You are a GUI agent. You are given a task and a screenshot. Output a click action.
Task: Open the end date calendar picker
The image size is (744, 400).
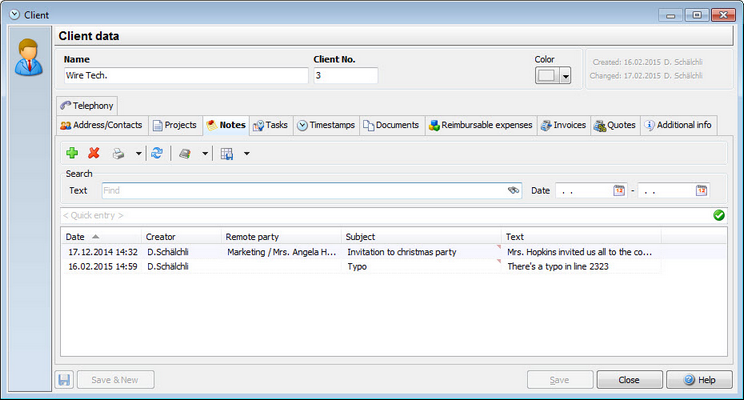(702, 190)
